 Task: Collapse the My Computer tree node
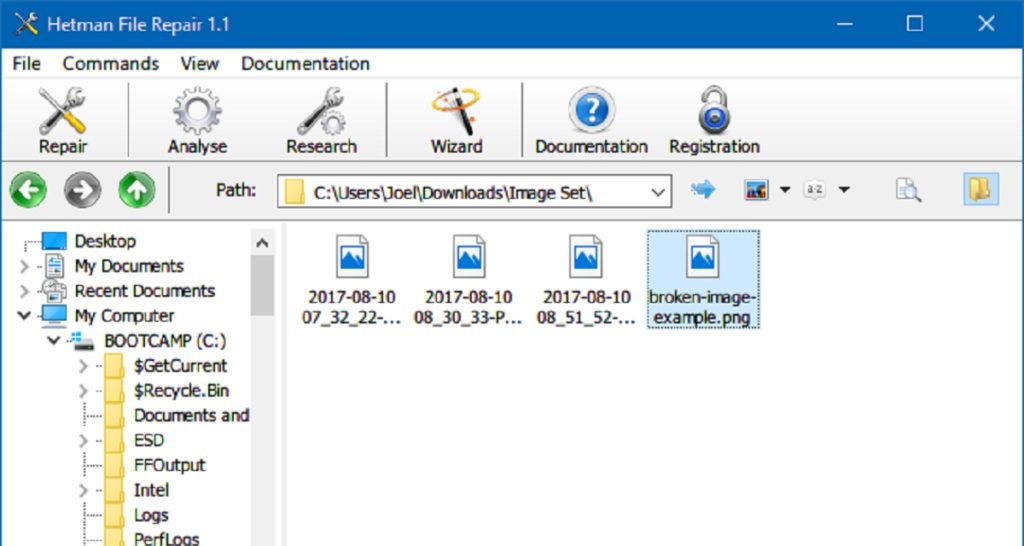[x=25, y=316]
